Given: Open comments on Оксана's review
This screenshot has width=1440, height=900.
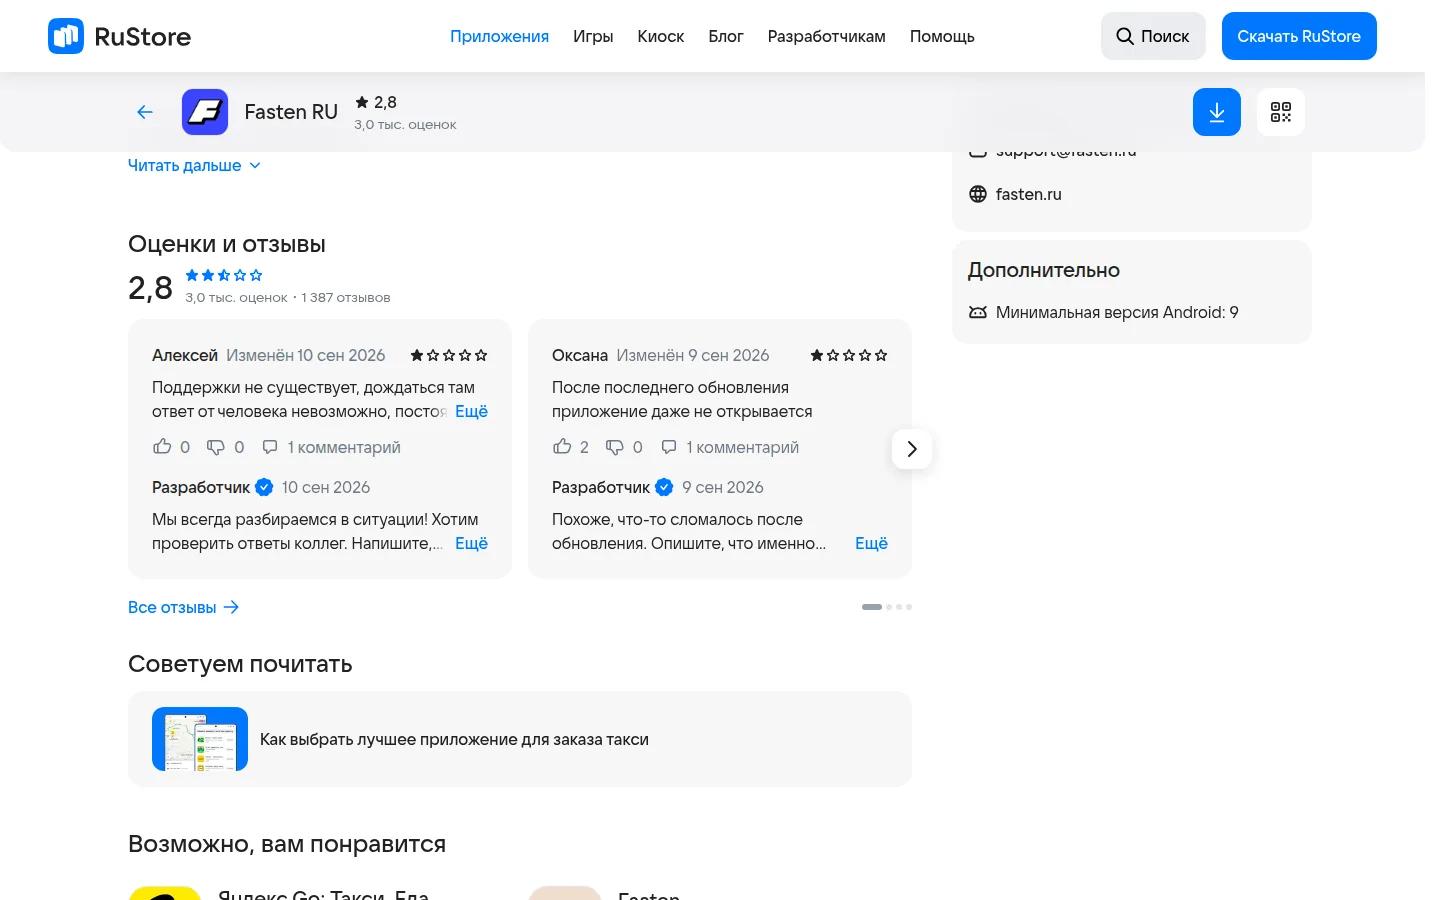Looking at the screenshot, I should [730, 447].
